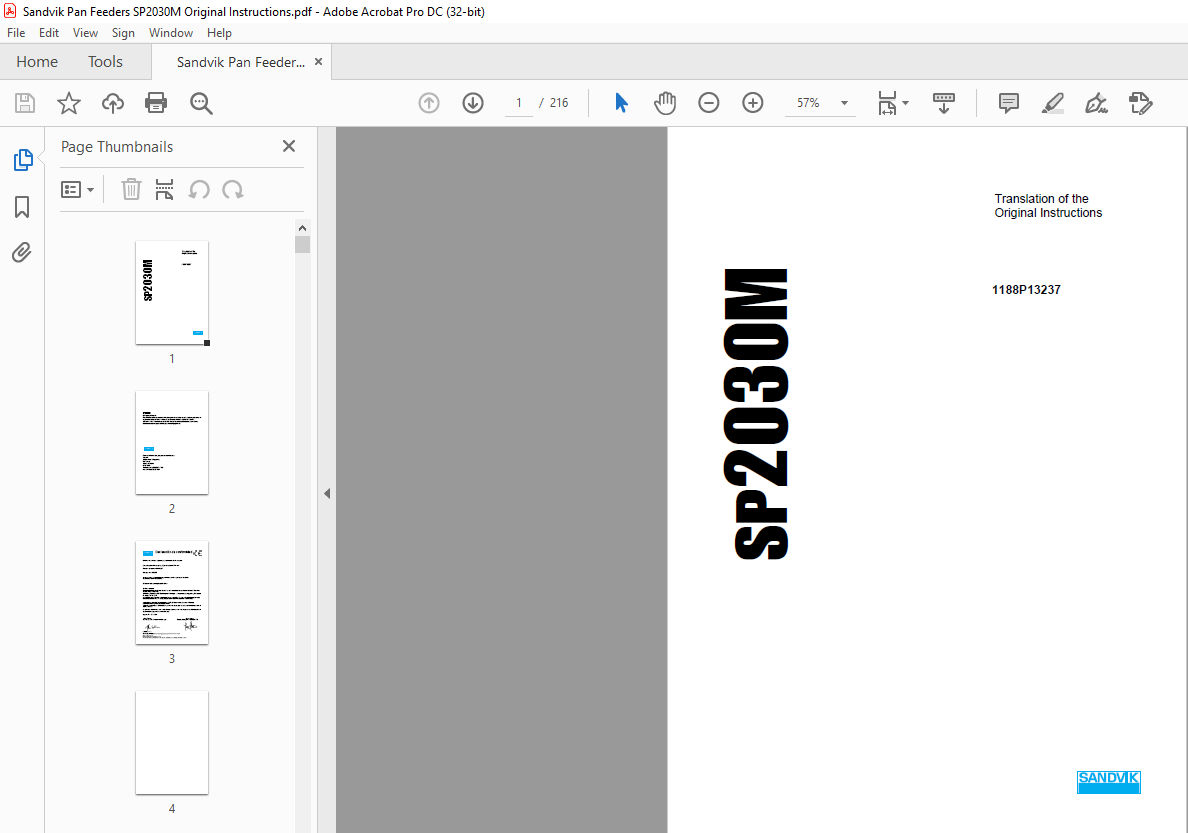The width and height of the screenshot is (1188, 833).
Task: Choose the Selection arrow tool
Action: coord(621,103)
